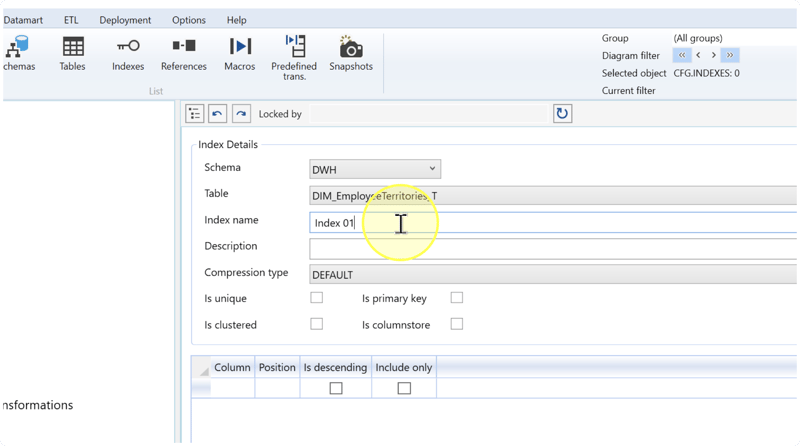Tick Is descending checkbox in column row

[x=336, y=388]
